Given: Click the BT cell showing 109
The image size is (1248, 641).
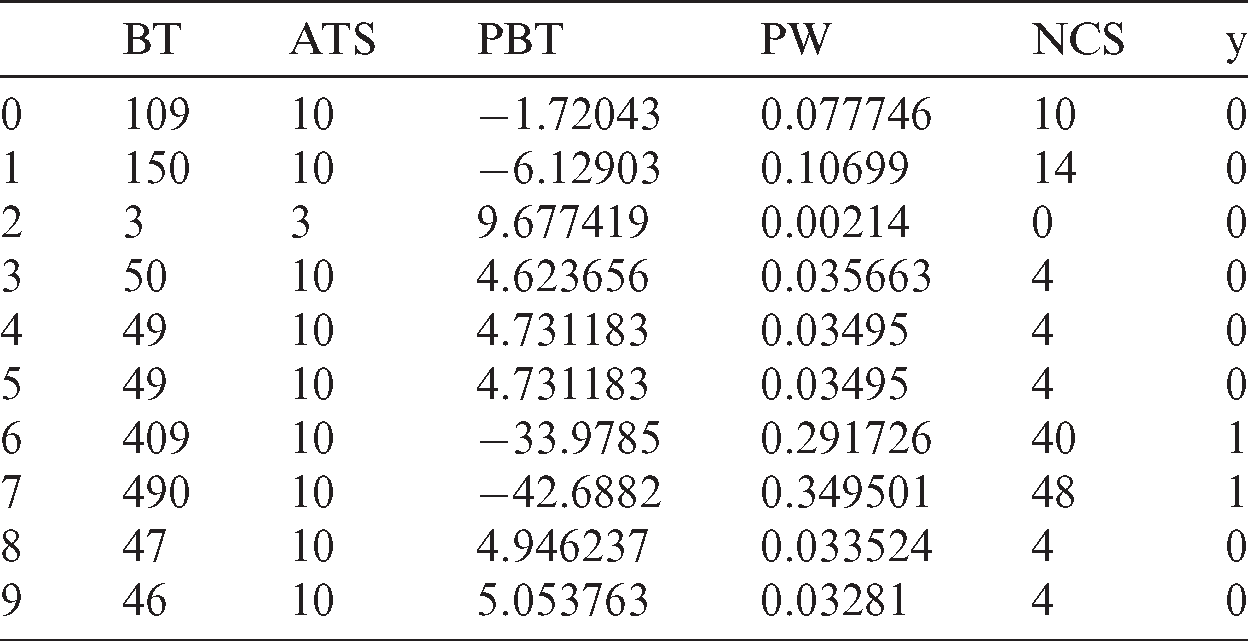Looking at the screenshot, I should (x=154, y=116).
